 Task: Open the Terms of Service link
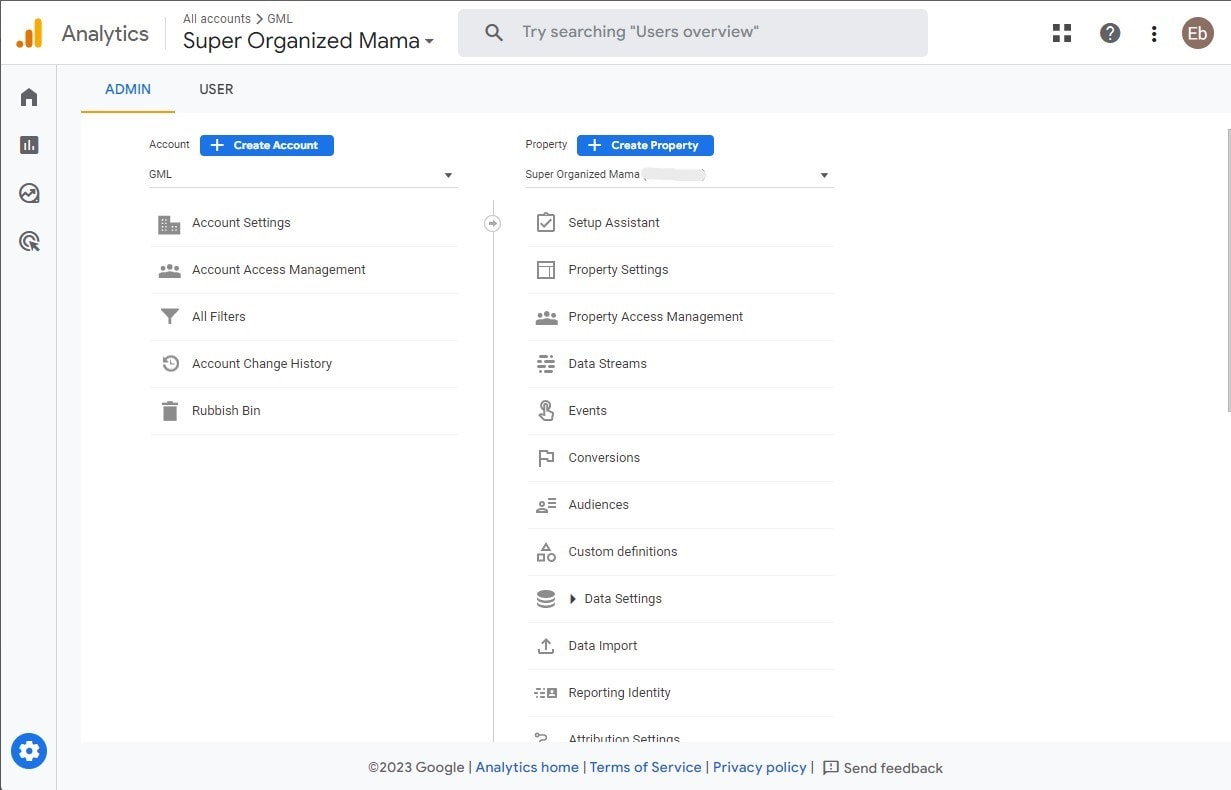646,767
